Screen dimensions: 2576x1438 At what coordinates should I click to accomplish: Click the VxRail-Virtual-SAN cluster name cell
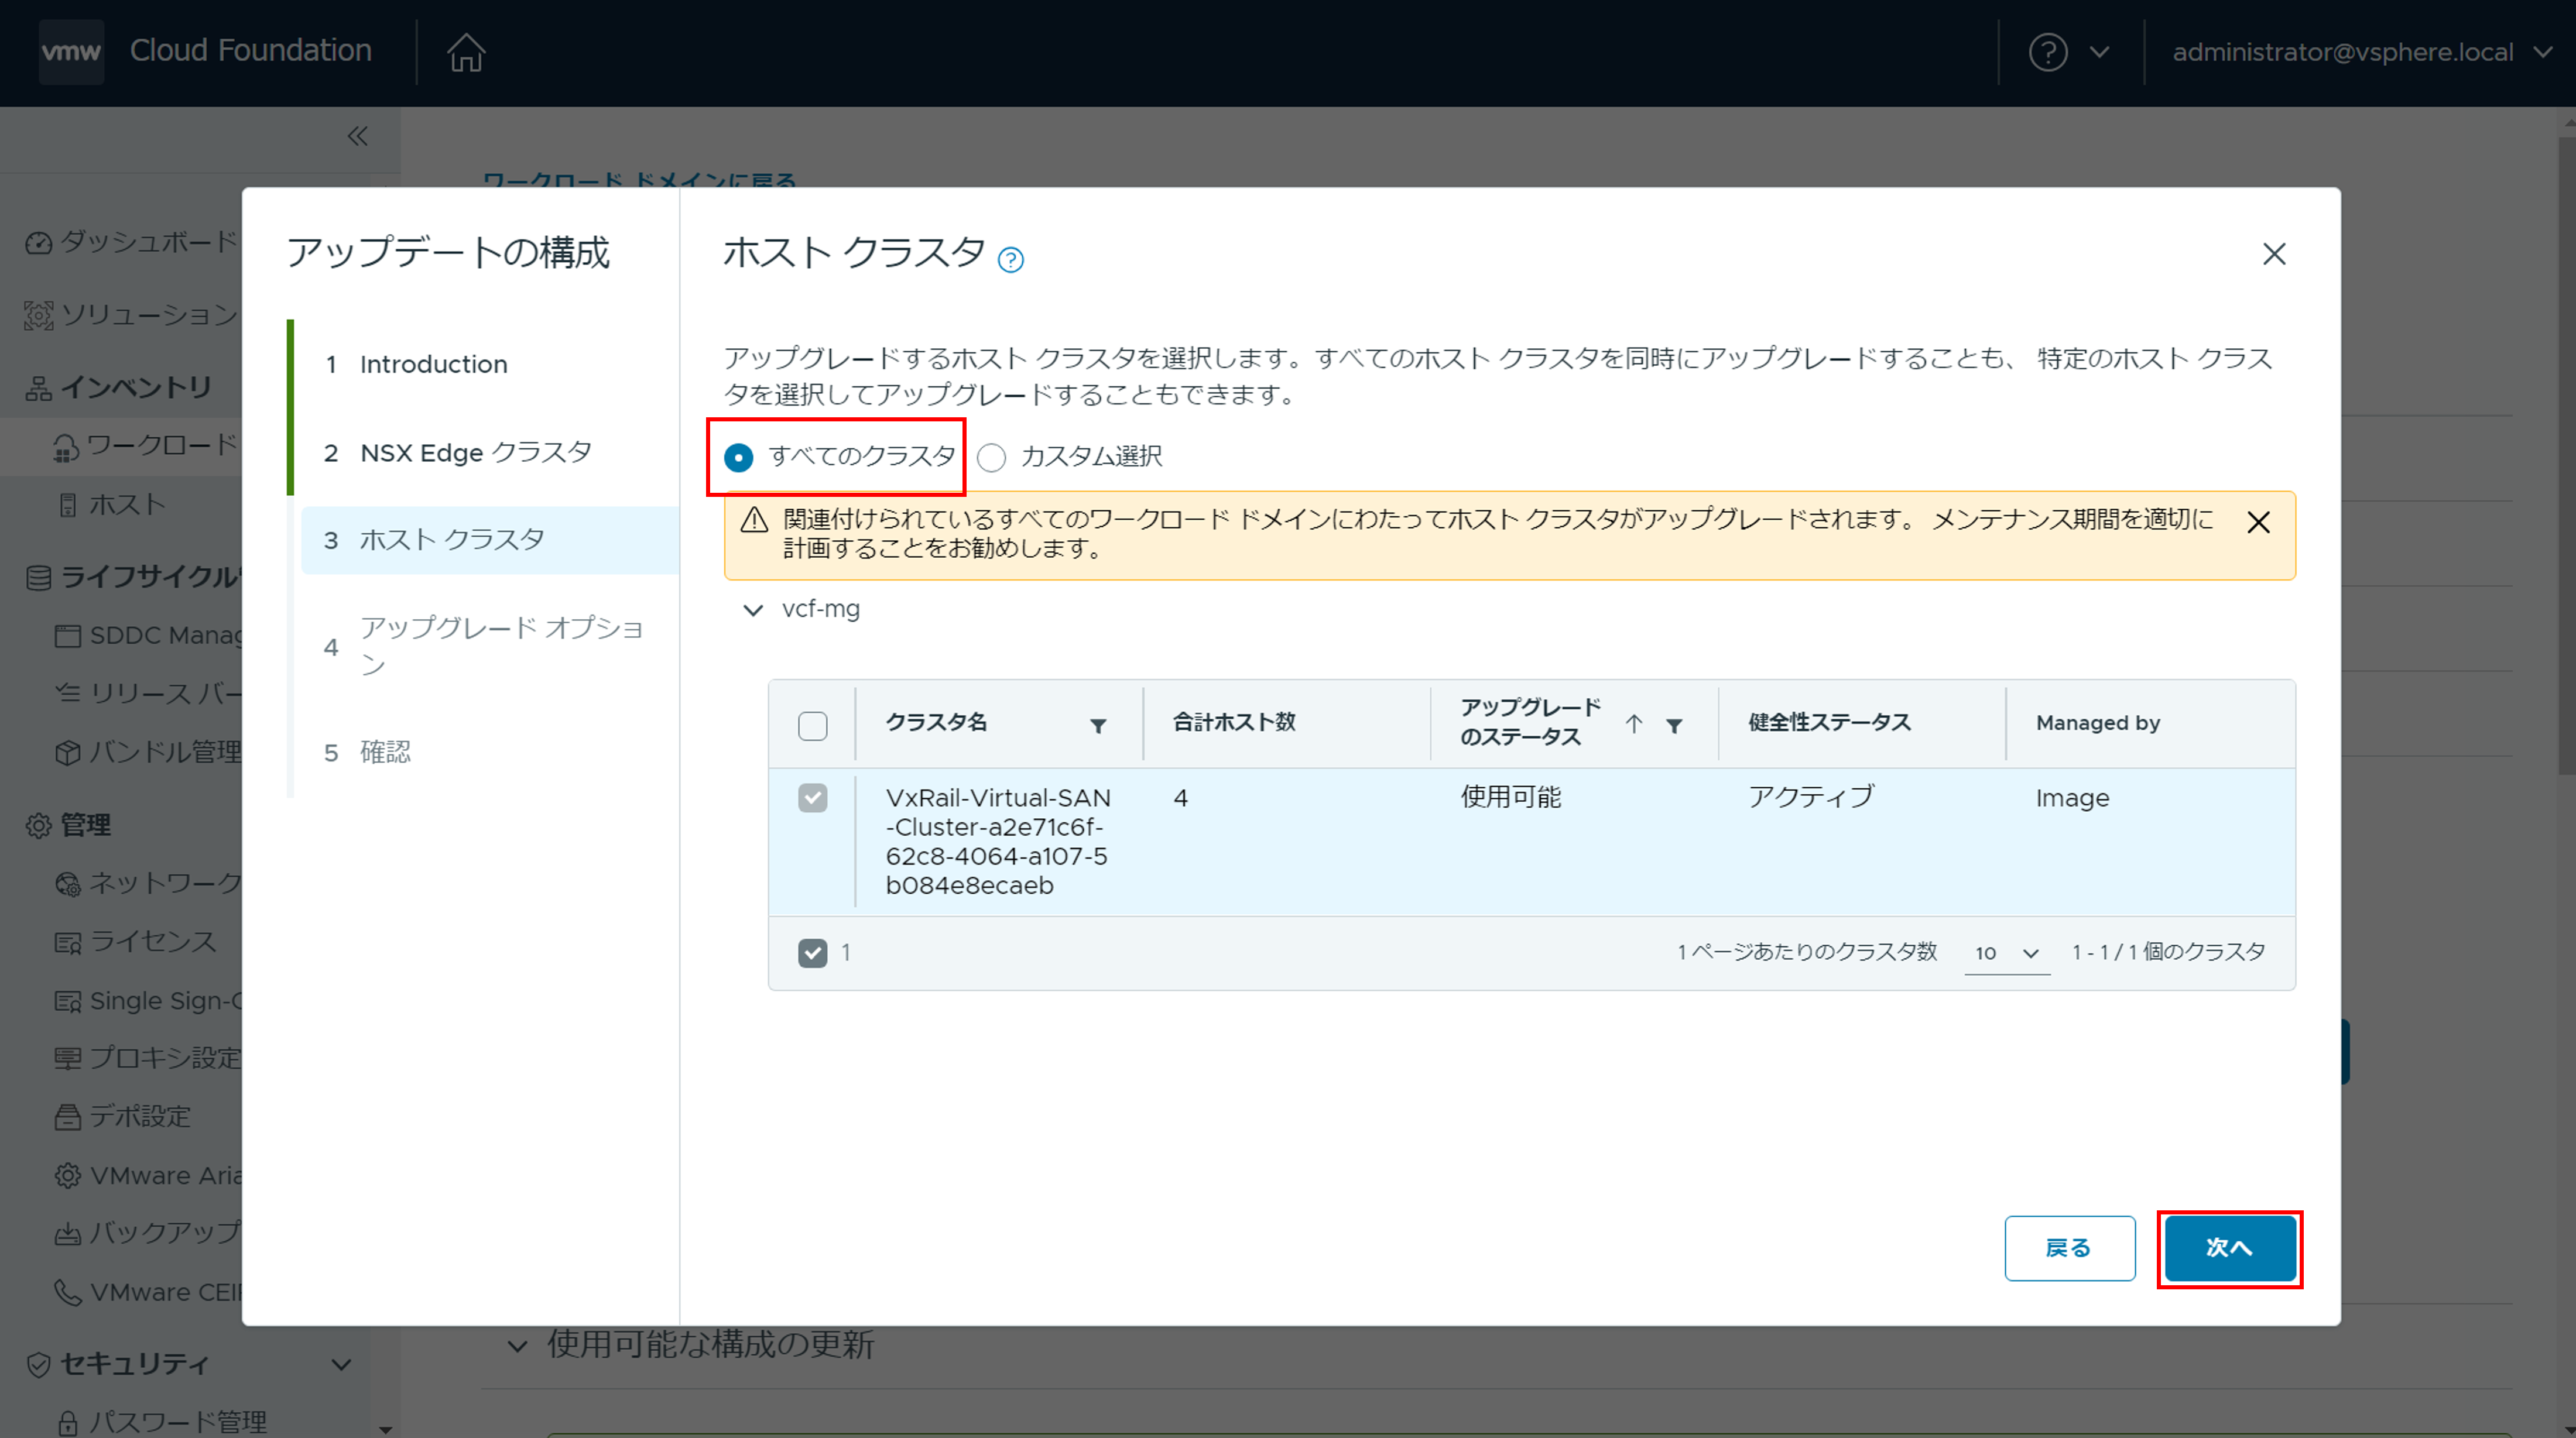point(998,842)
